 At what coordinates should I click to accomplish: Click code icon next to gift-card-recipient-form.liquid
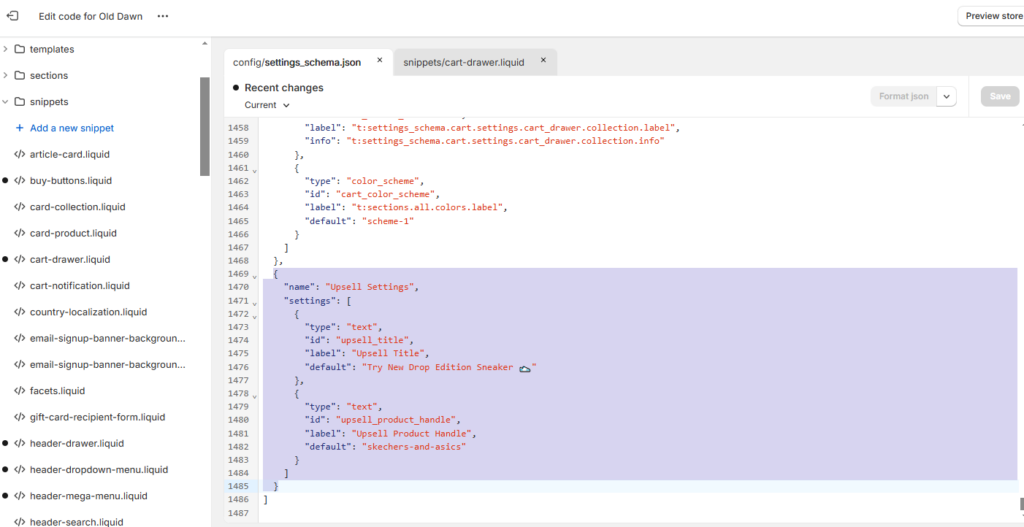click(x=20, y=417)
